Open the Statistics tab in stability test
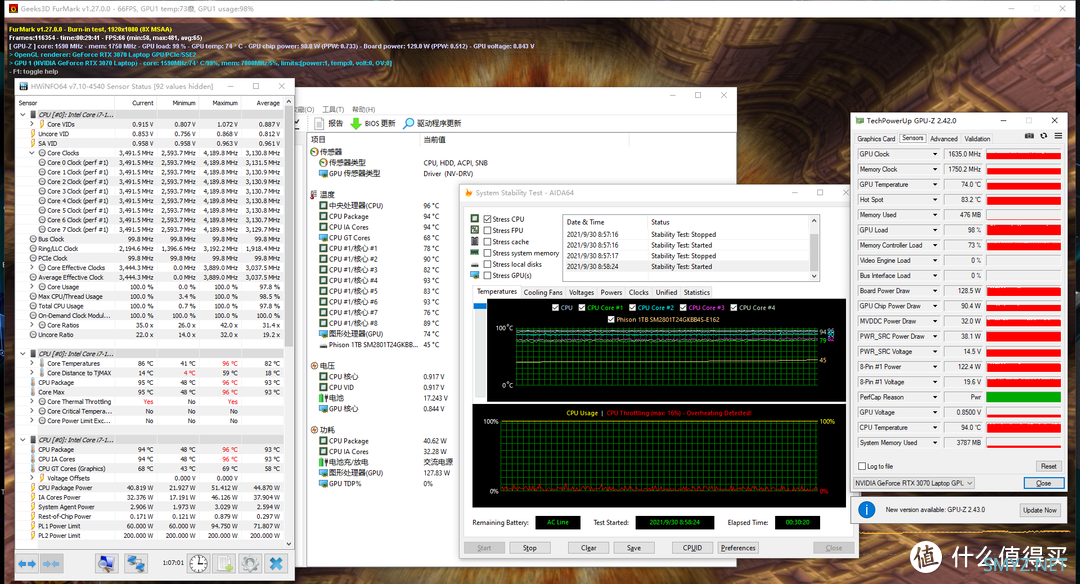This screenshot has width=1080, height=584. (x=696, y=292)
